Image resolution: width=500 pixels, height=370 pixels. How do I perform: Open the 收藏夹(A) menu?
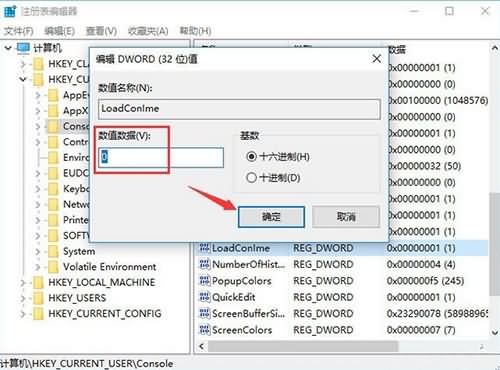(148, 31)
